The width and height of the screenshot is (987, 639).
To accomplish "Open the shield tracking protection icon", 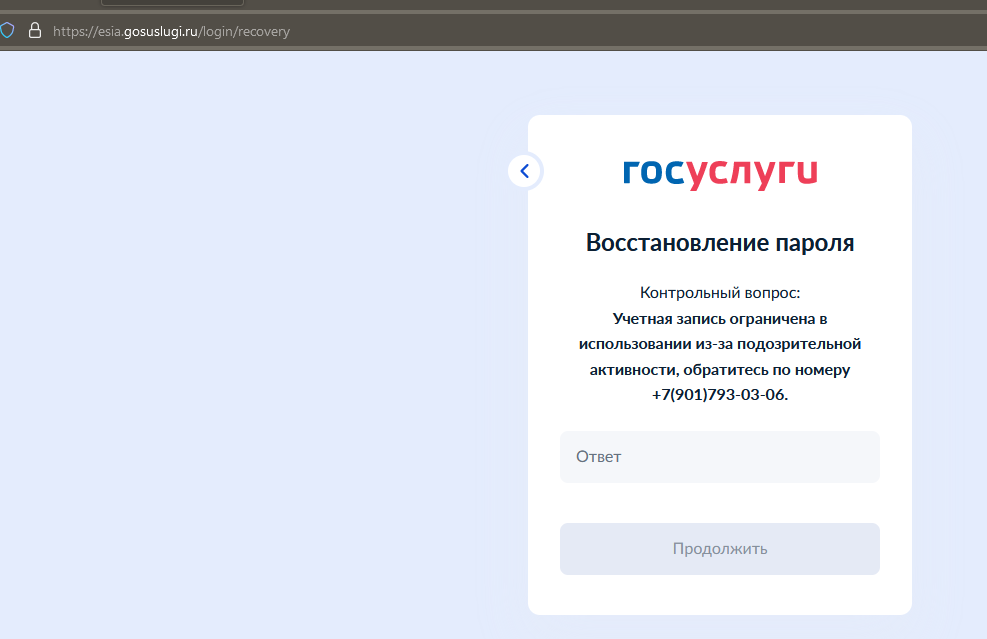I will pos(7,30).
